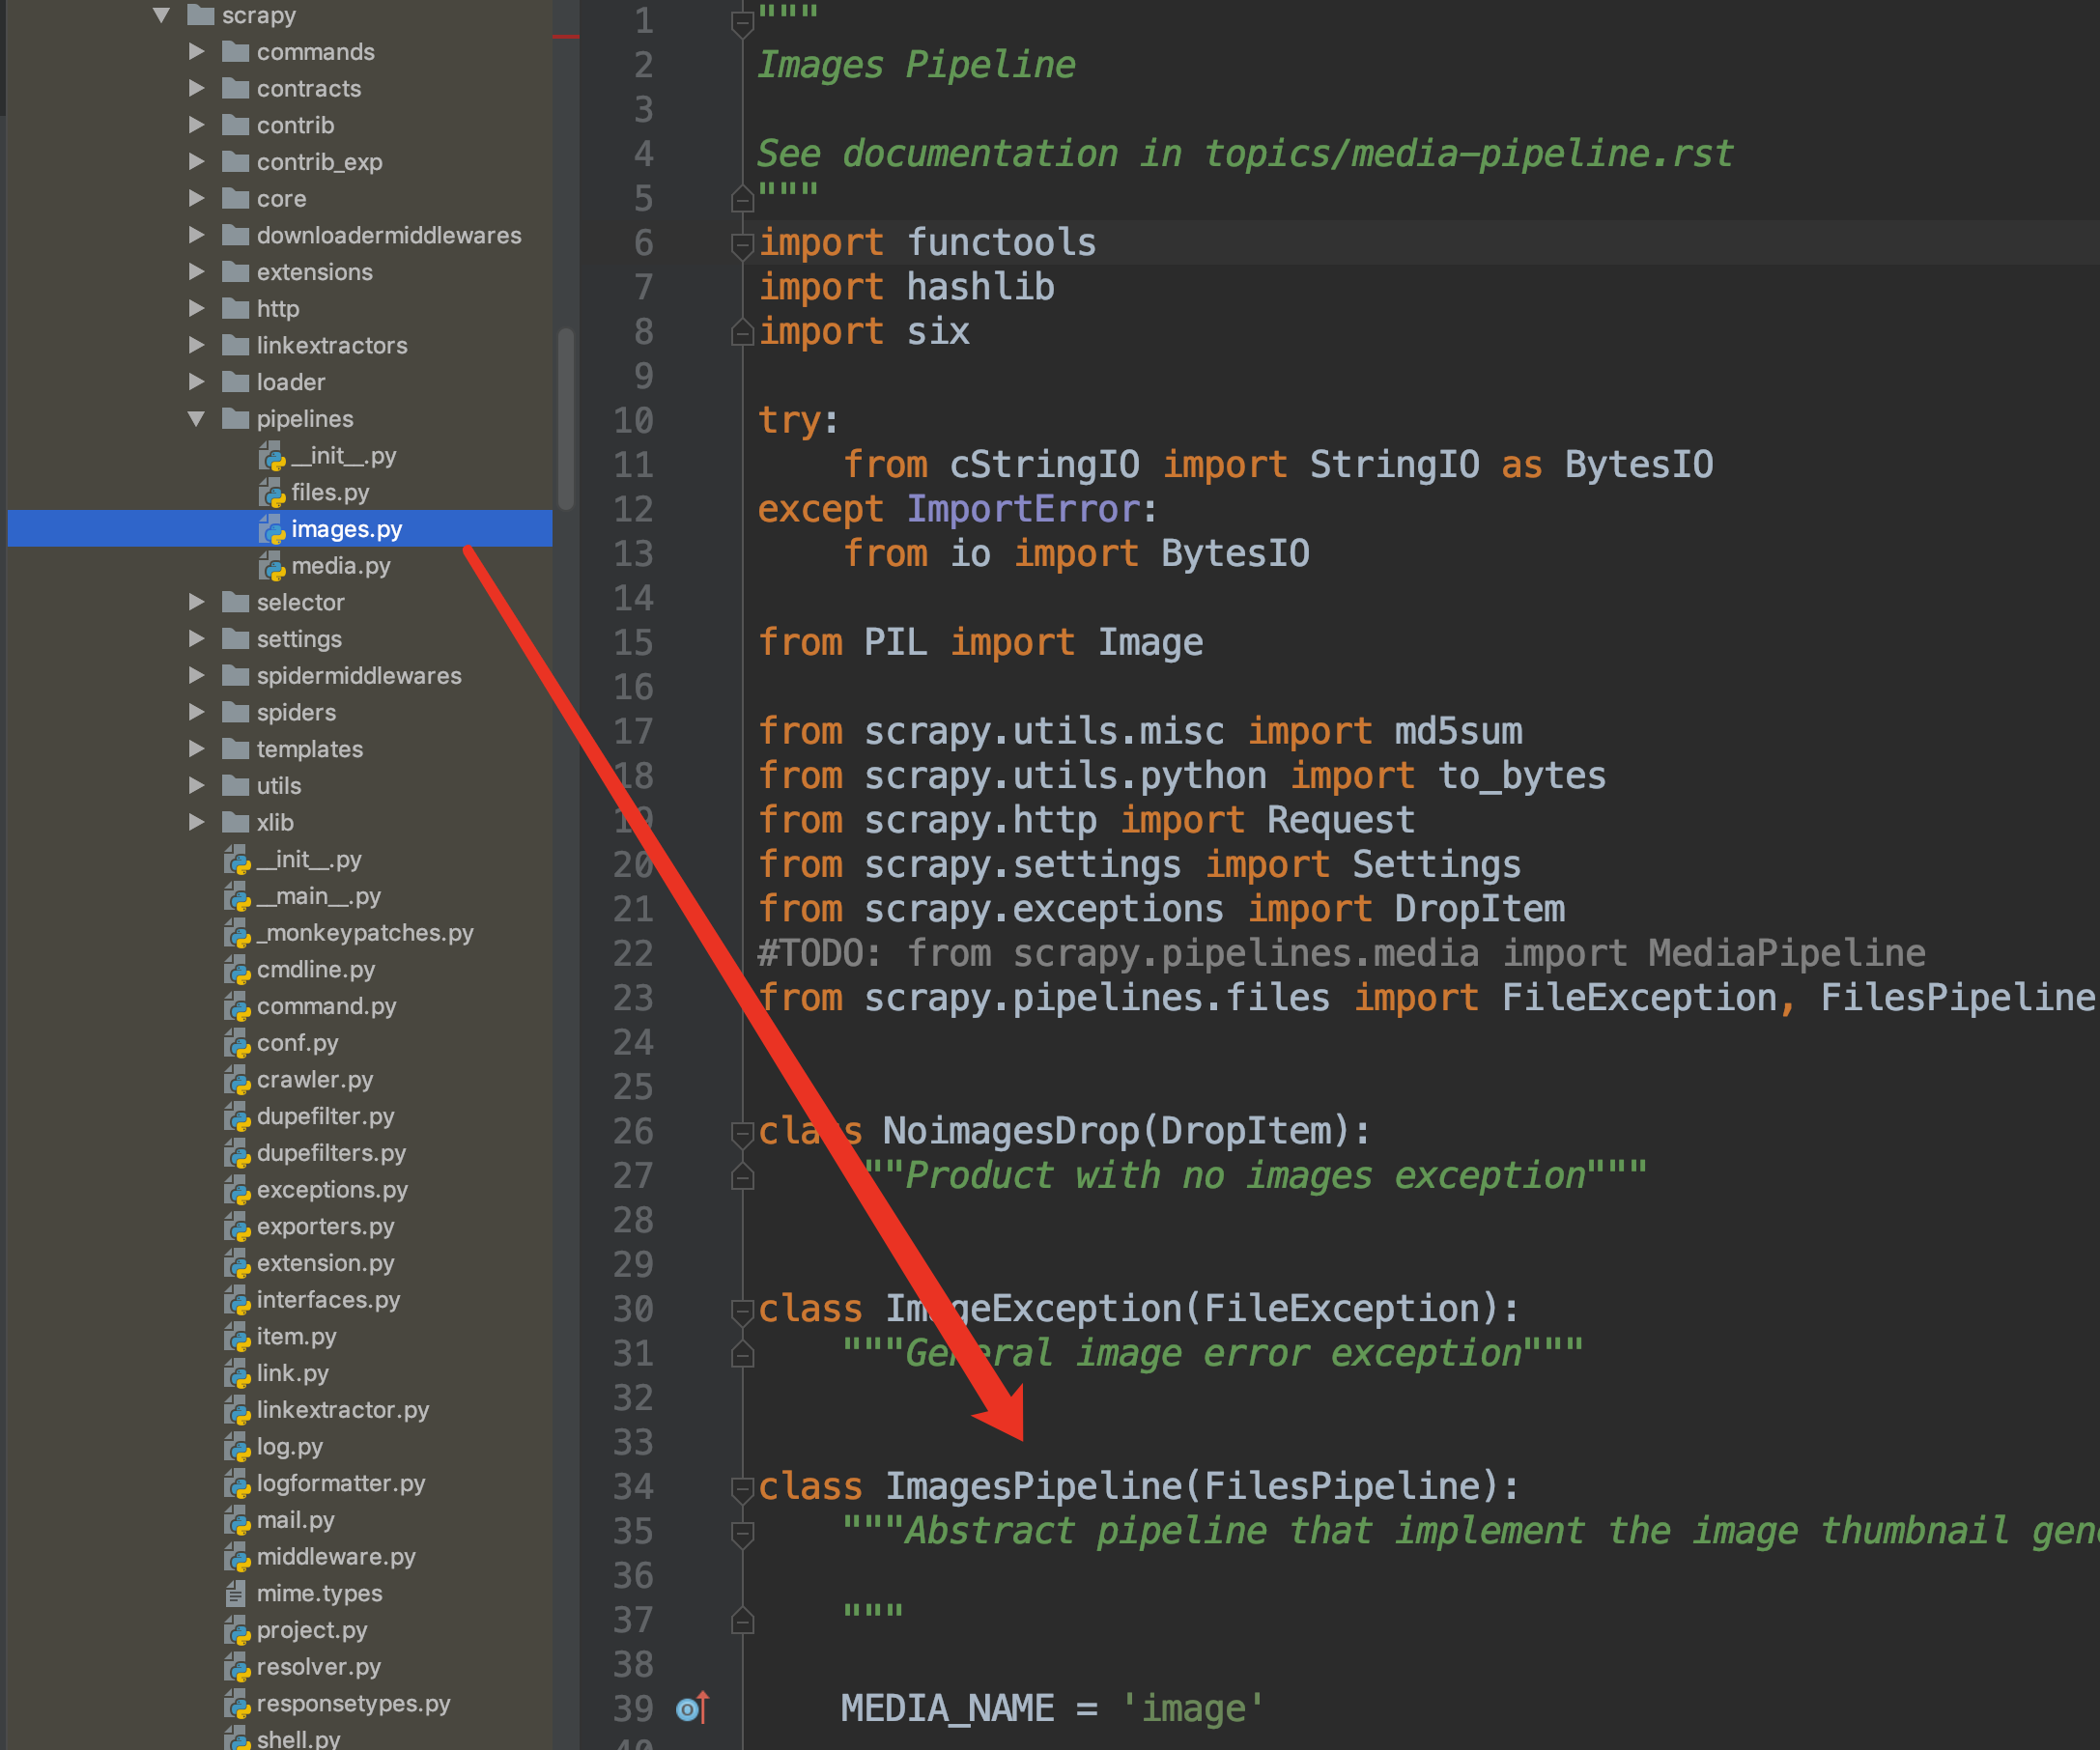Click Python icon of pipelines __init__.py
The height and width of the screenshot is (1750, 2100).
[x=272, y=457]
